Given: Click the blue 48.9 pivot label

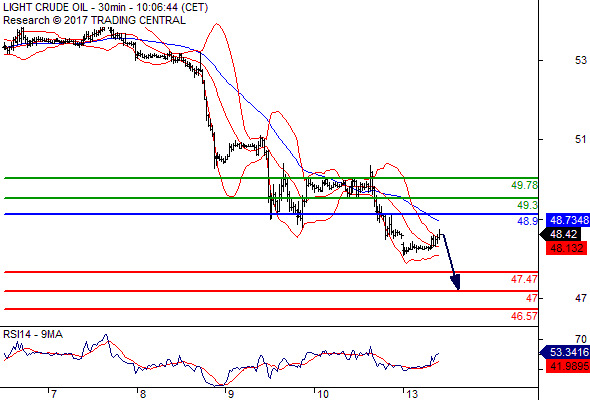Looking at the screenshot, I should pyautogui.click(x=528, y=221).
